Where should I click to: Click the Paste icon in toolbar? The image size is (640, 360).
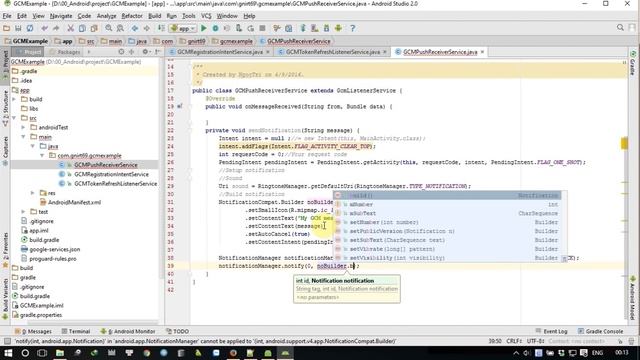[94, 28]
